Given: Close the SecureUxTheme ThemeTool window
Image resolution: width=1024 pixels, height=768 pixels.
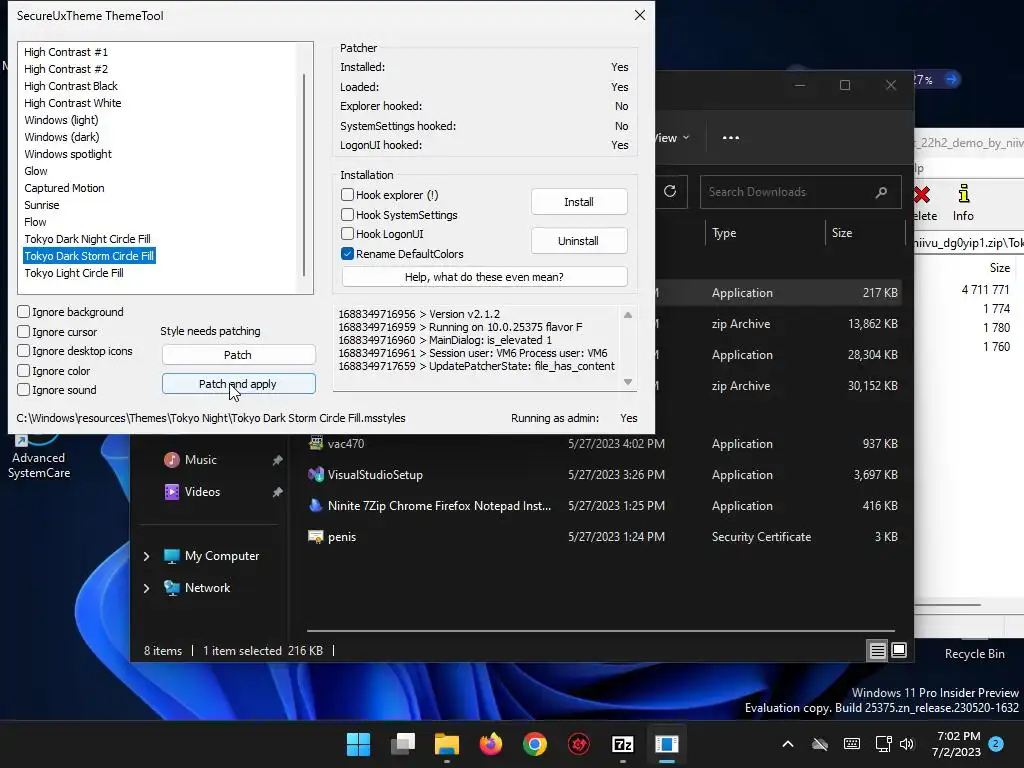Looking at the screenshot, I should pyautogui.click(x=639, y=15).
